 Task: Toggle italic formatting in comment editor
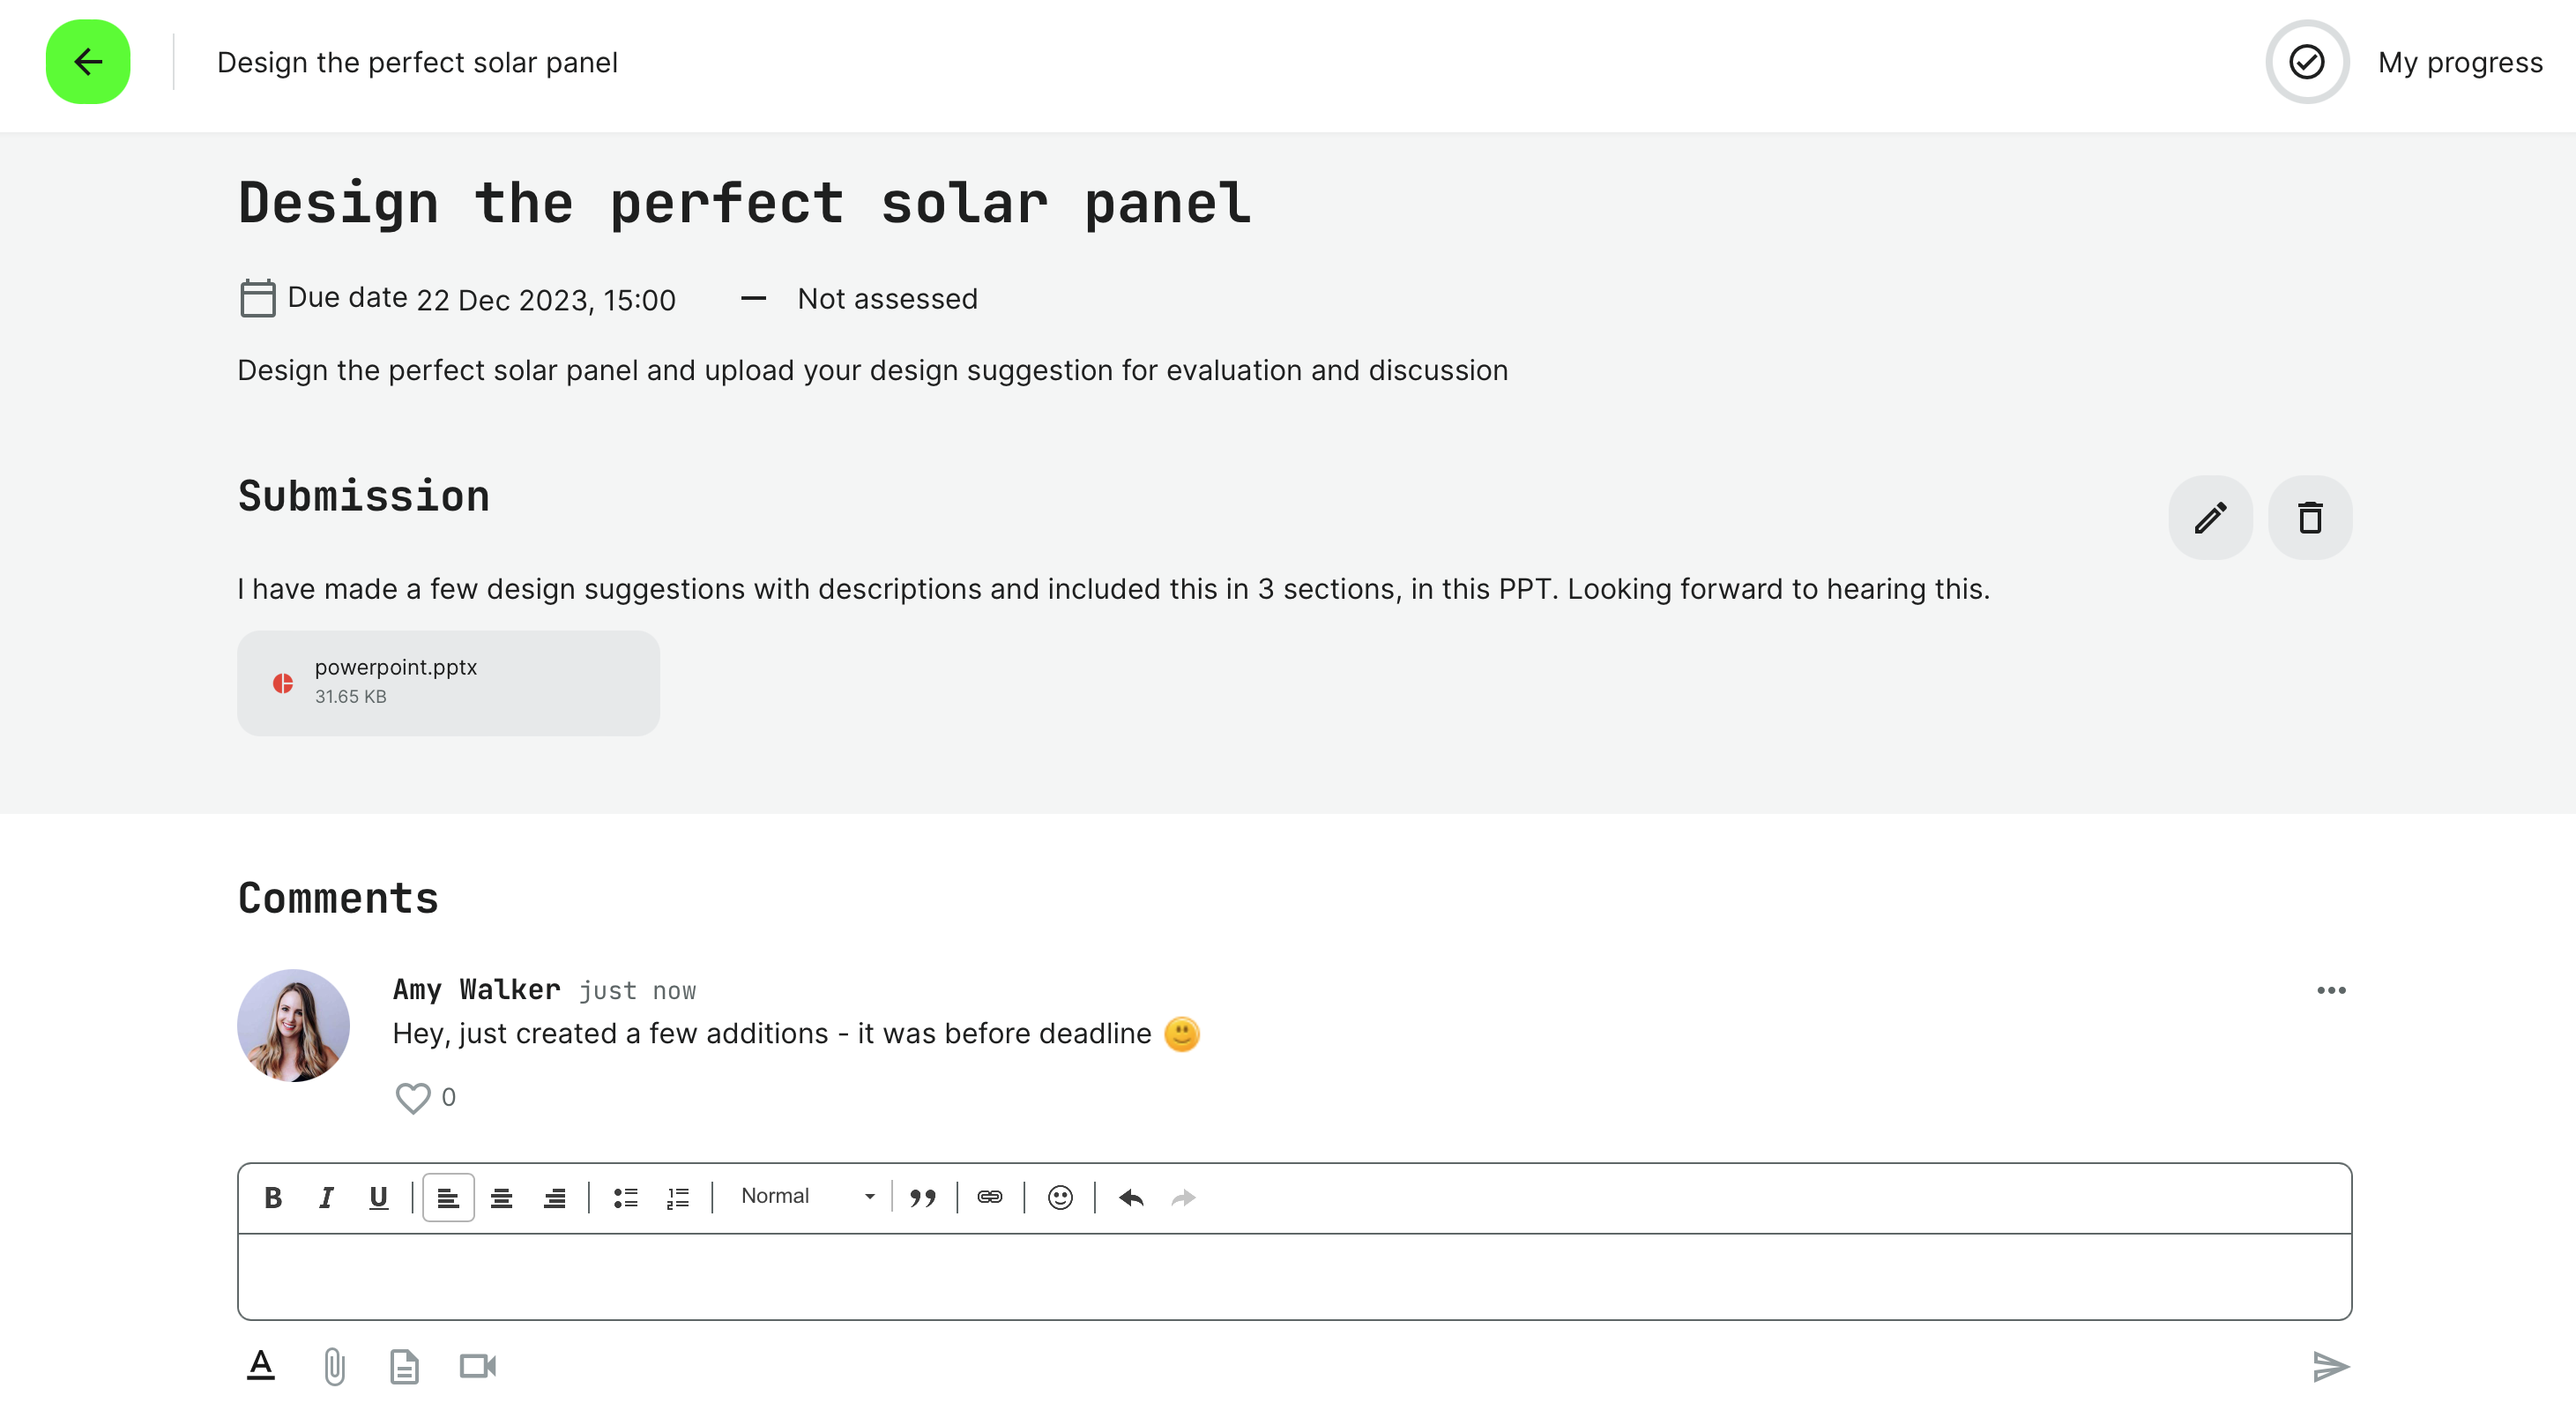[x=326, y=1198]
